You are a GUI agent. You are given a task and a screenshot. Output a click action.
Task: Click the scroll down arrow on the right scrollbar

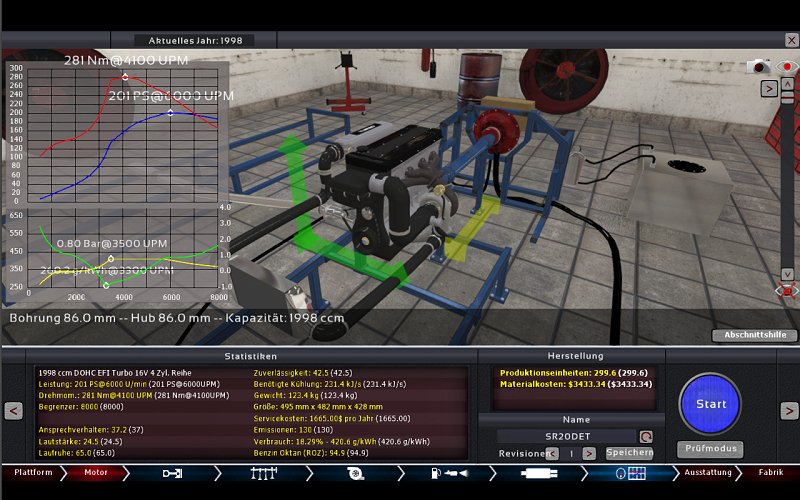pyautogui.click(x=787, y=274)
